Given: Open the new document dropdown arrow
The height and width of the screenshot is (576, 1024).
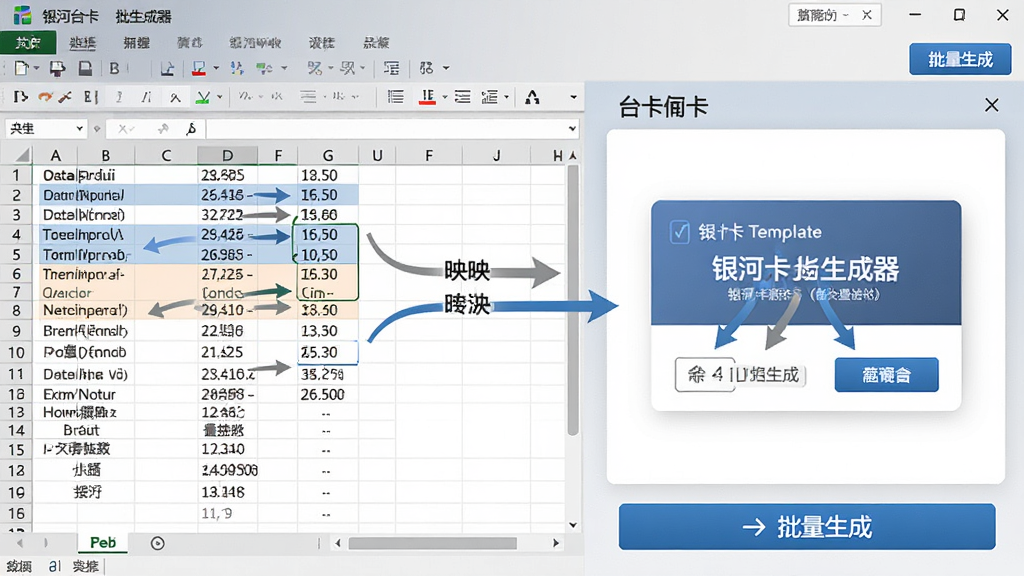Looking at the screenshot, I should point(37,68).
